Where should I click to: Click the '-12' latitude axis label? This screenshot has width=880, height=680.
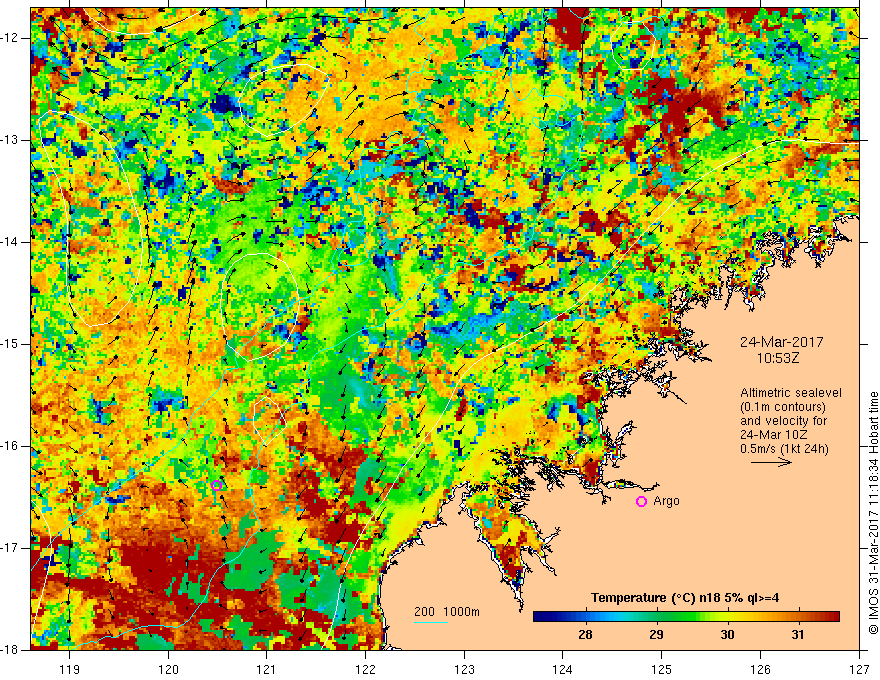pos(11,38)
